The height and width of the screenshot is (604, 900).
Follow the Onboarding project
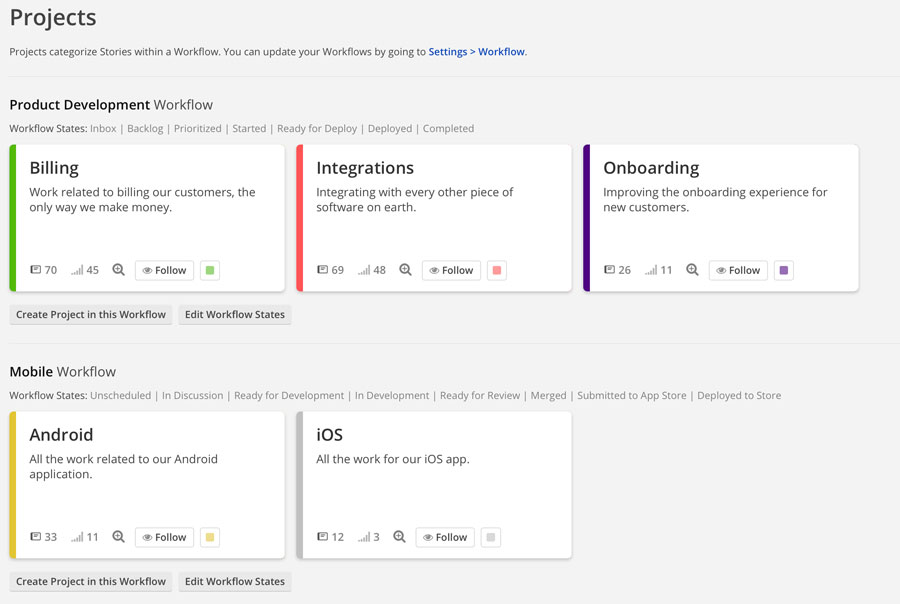click(738, 269)
